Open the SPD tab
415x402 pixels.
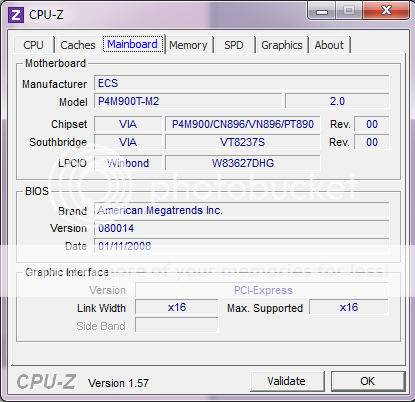(234, 45)
